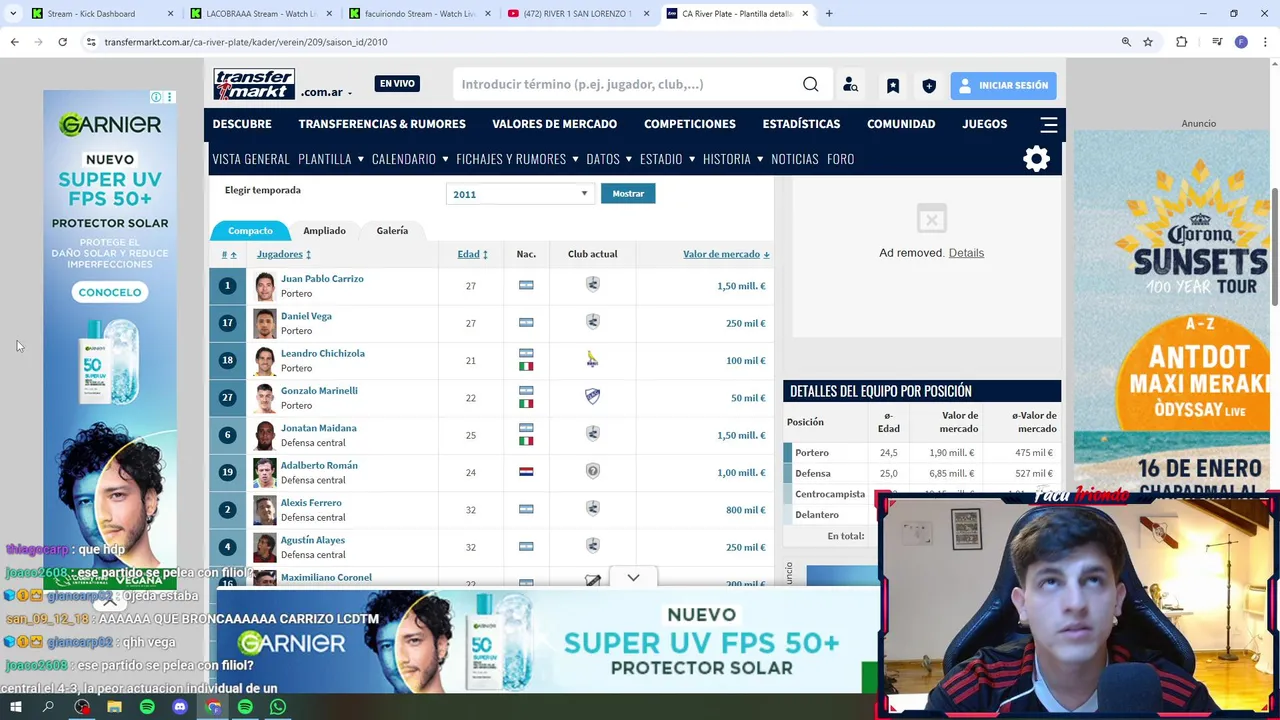Screen dimensions: 1280x720
Task: Collapse the bottom banner ad with chevron
Action: point(633,578)
